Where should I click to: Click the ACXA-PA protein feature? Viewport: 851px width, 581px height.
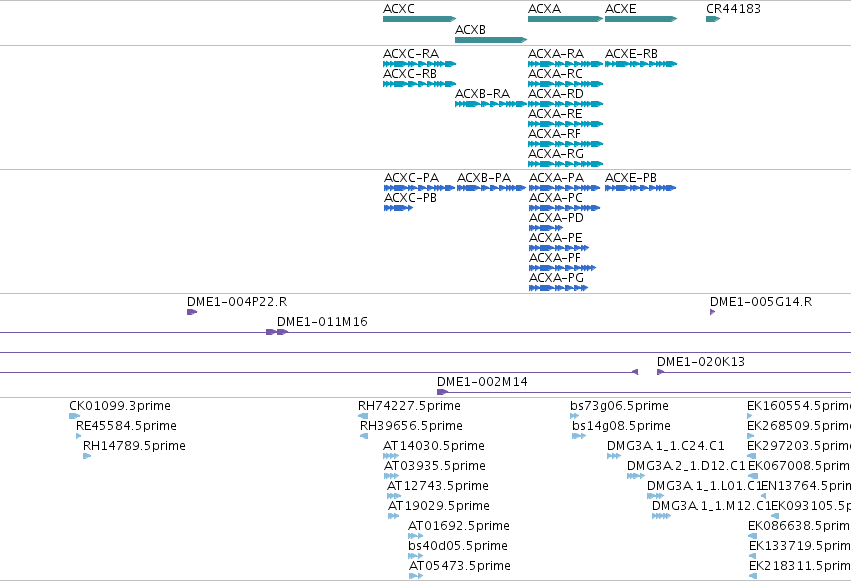click(x=564, y=188)
